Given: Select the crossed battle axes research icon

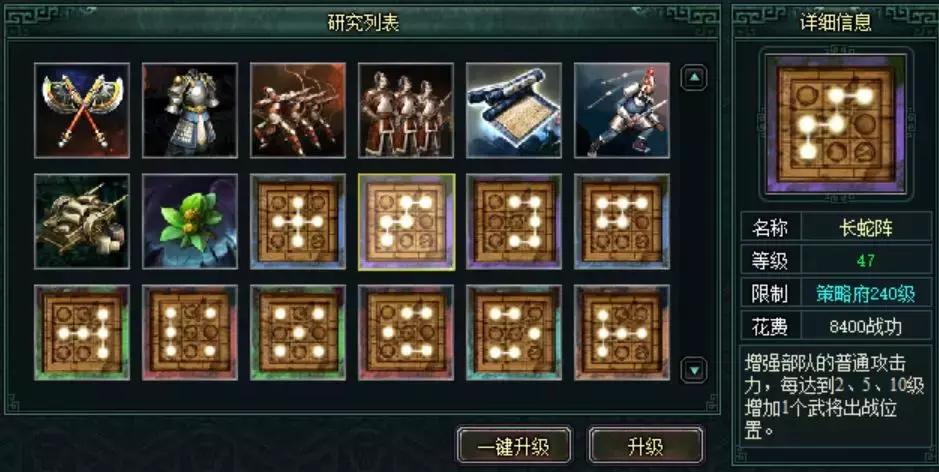Looking at the screenshot, I should pyautogui.click(x=82, y=110).
